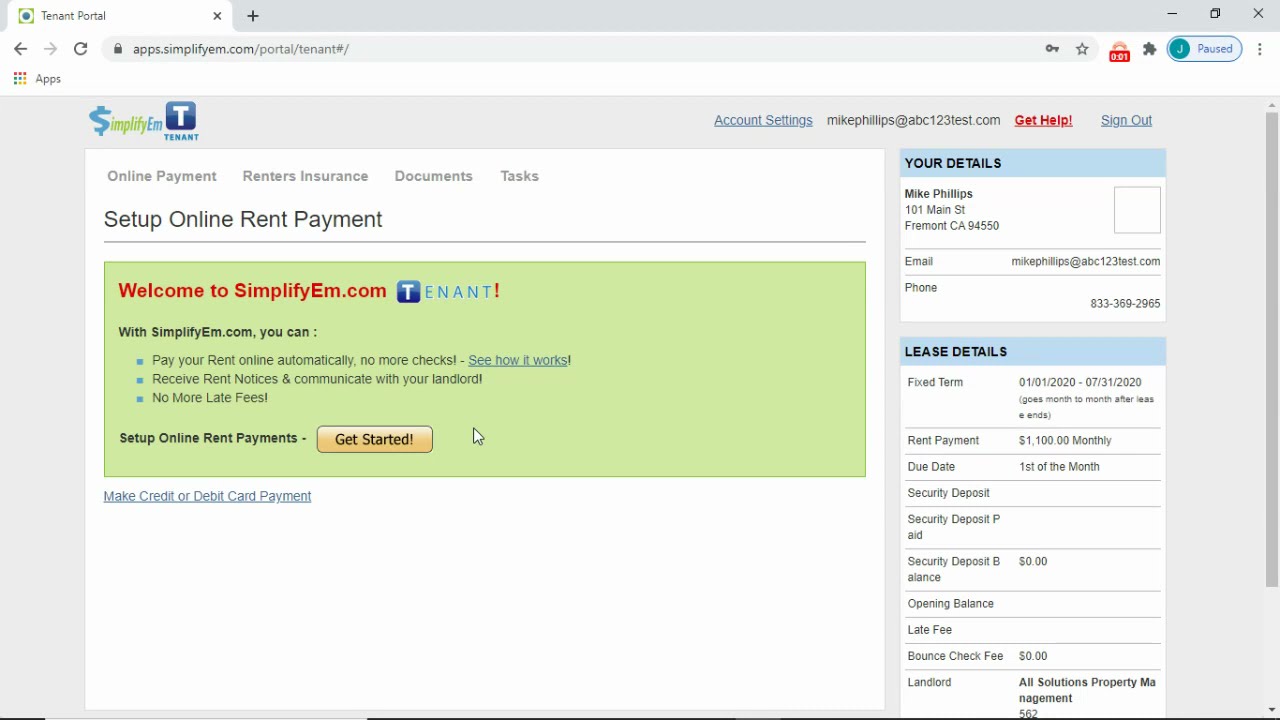This screenshot has height=720, width=1280.
Task: Click the red recorder extension icon
Action: (x=1119, y=51)
